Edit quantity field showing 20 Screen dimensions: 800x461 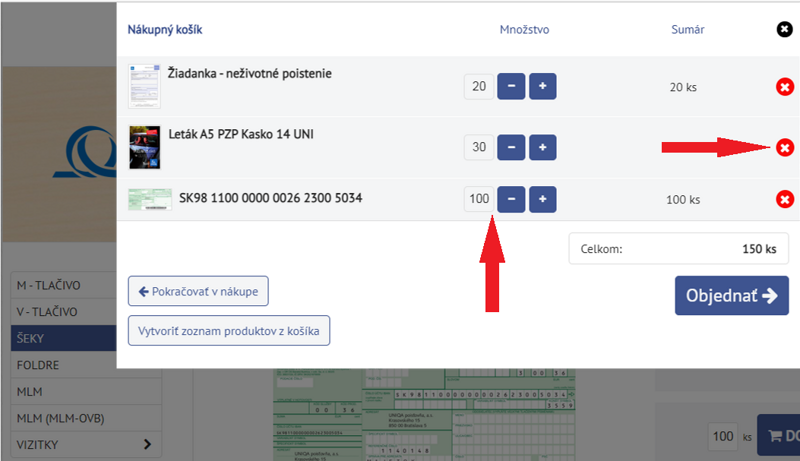pos(479,87)
